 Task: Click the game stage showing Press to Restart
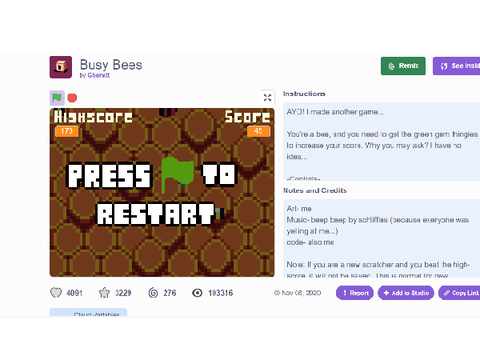pos(162,192)
